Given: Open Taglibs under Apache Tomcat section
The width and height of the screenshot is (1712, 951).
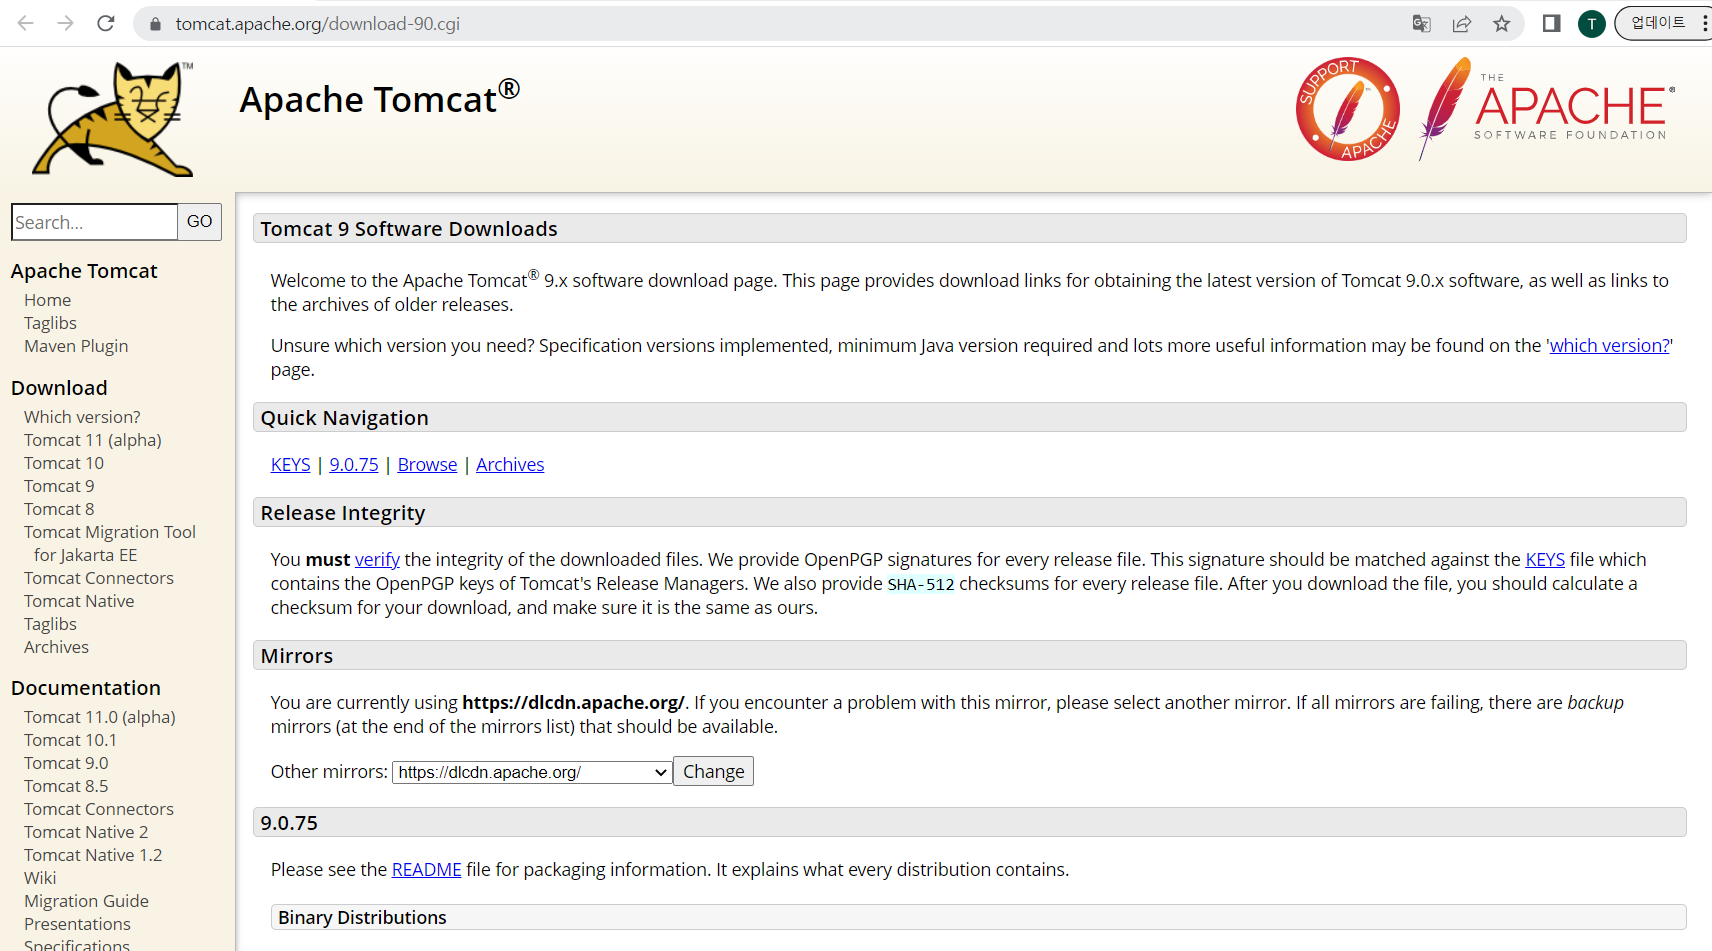Looking at the screenshot, I should pyautogui.click(x=50, y=323).
